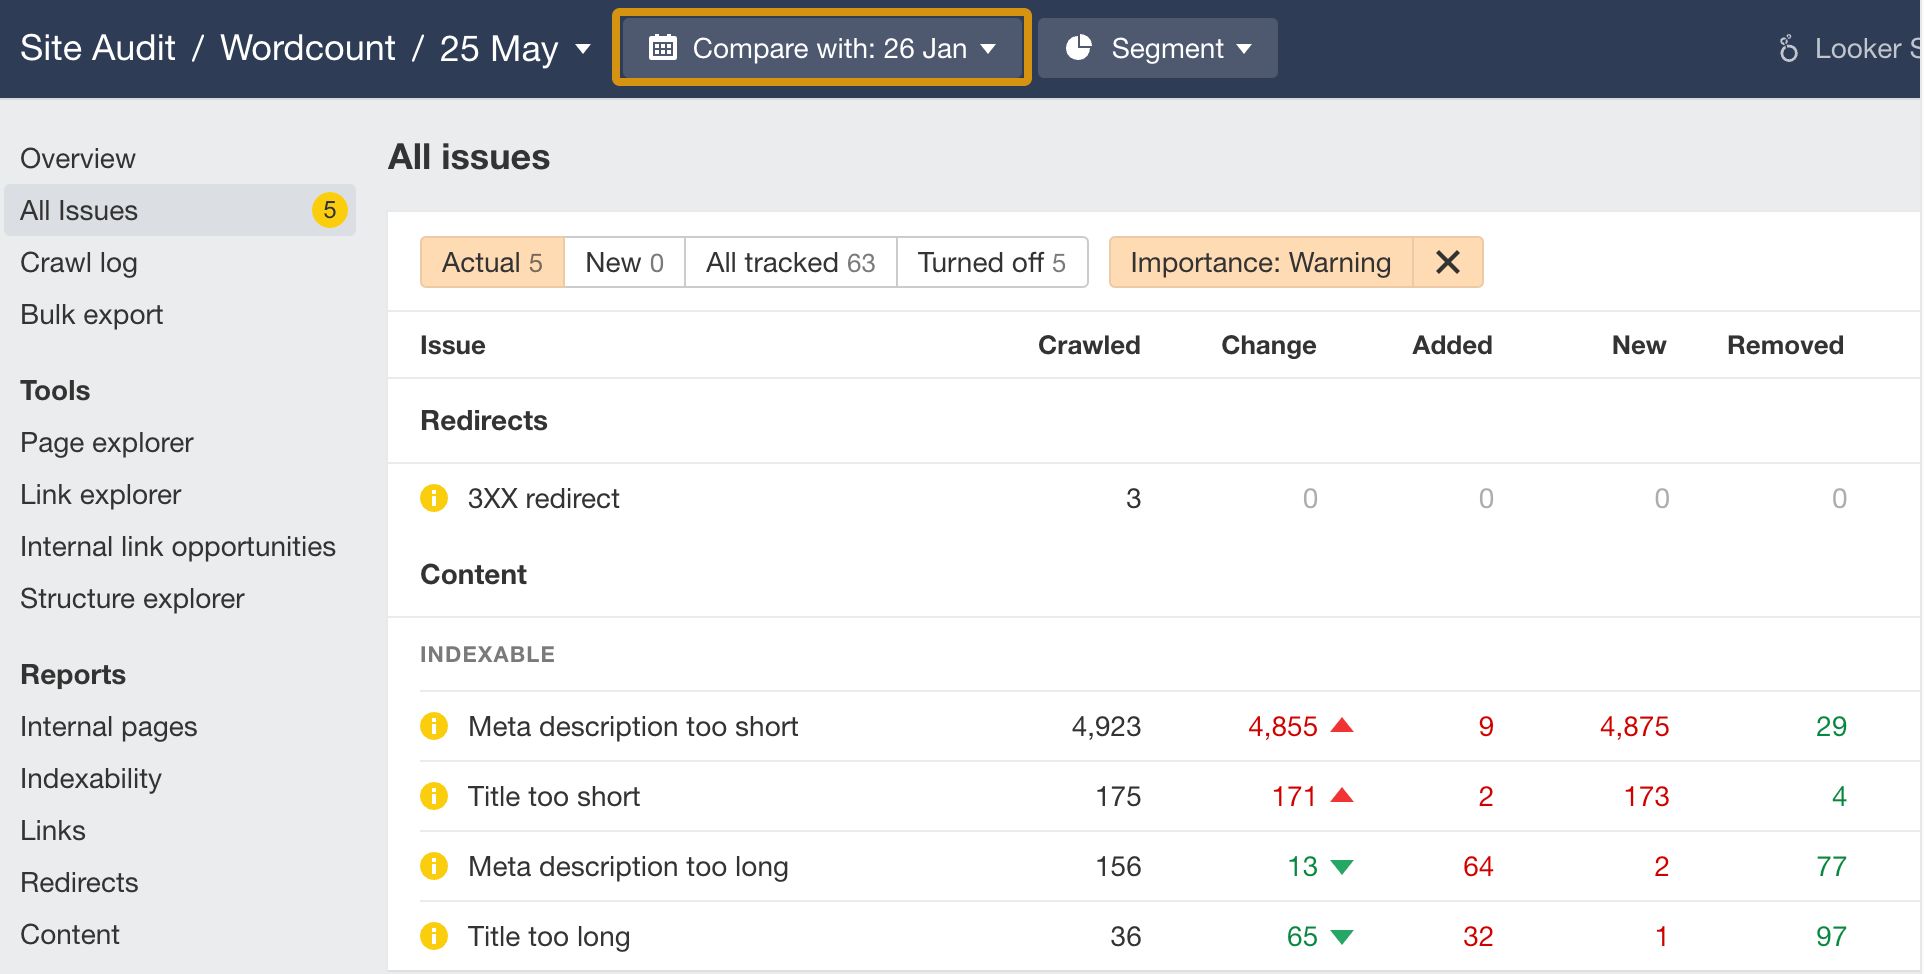Click the green down arrow beside 65

pyautogui.click(x=1341, y=937)
